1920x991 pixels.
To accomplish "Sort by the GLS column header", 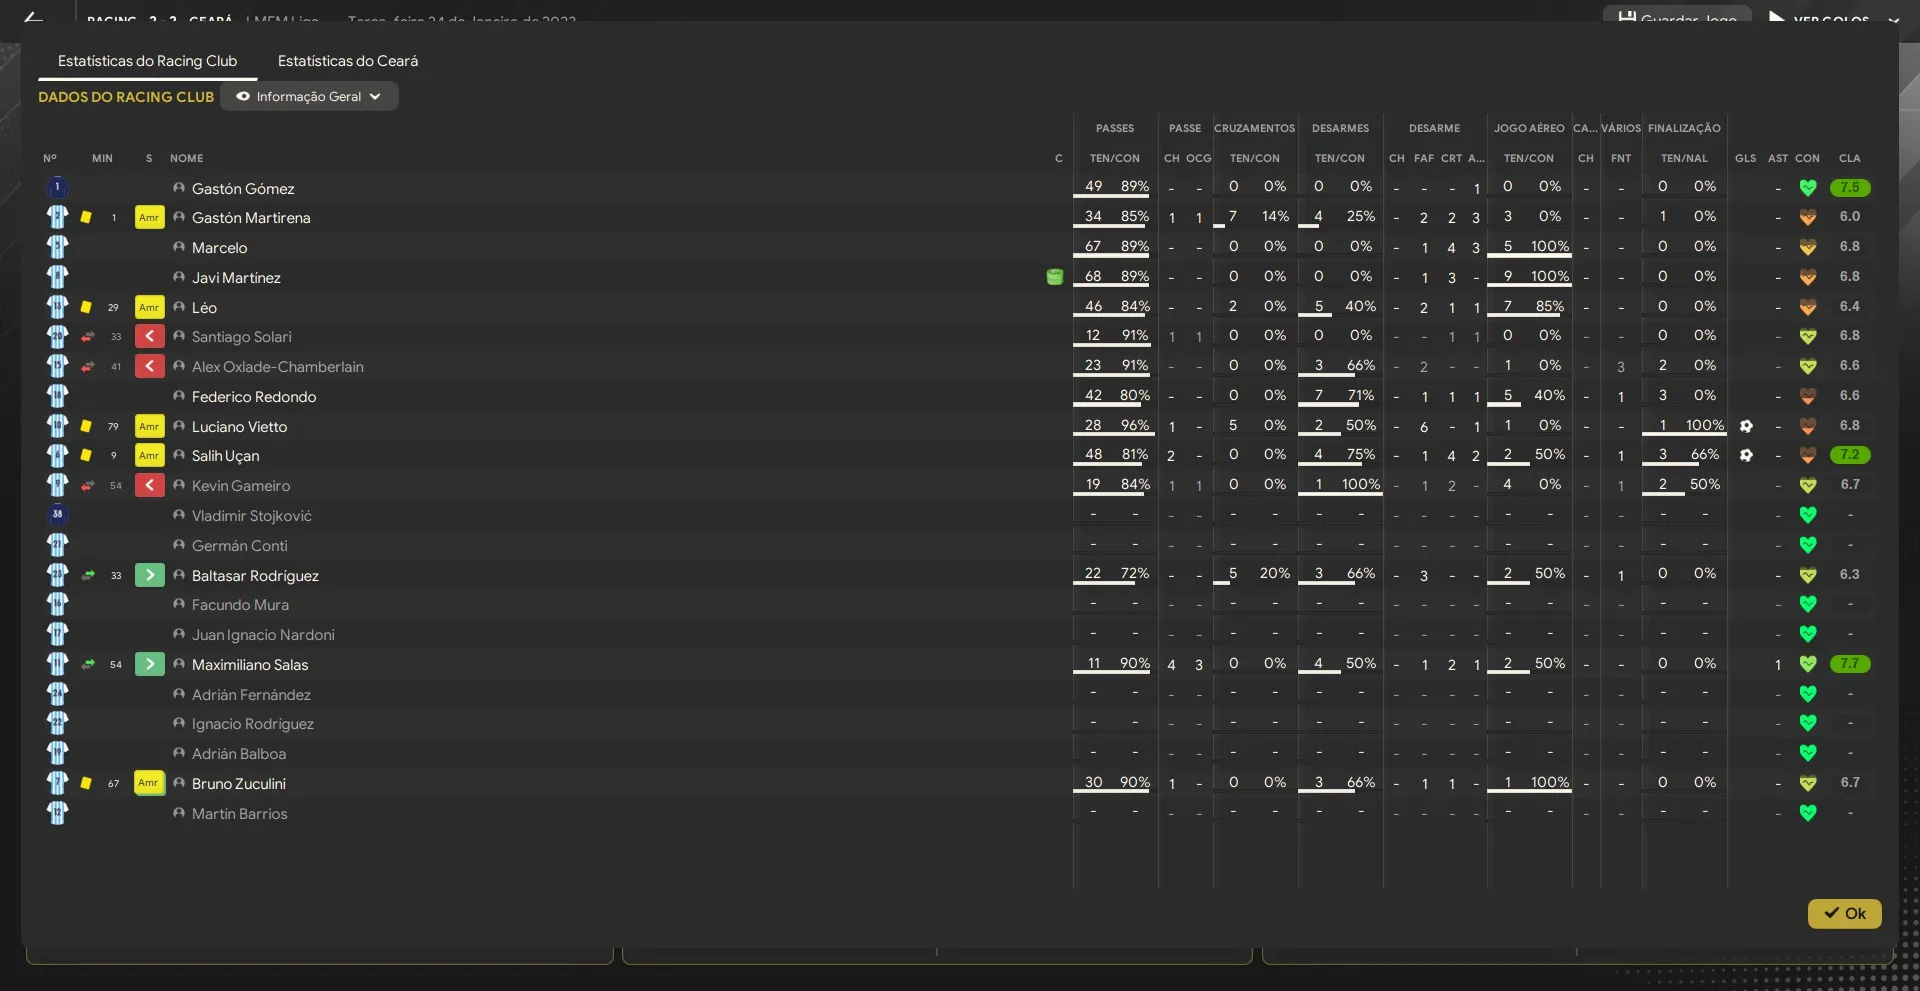I will (1746, 158).
